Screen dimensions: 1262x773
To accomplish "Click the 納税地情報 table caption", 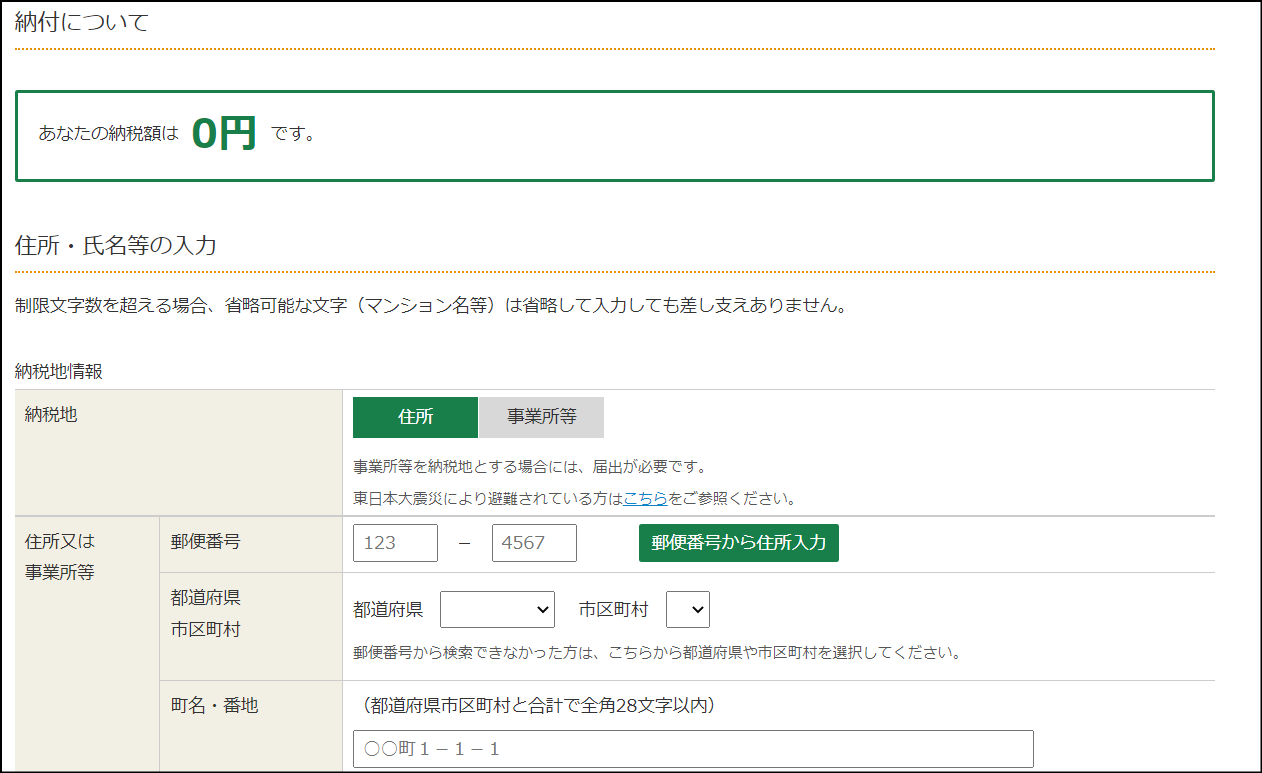I will 59,371.
